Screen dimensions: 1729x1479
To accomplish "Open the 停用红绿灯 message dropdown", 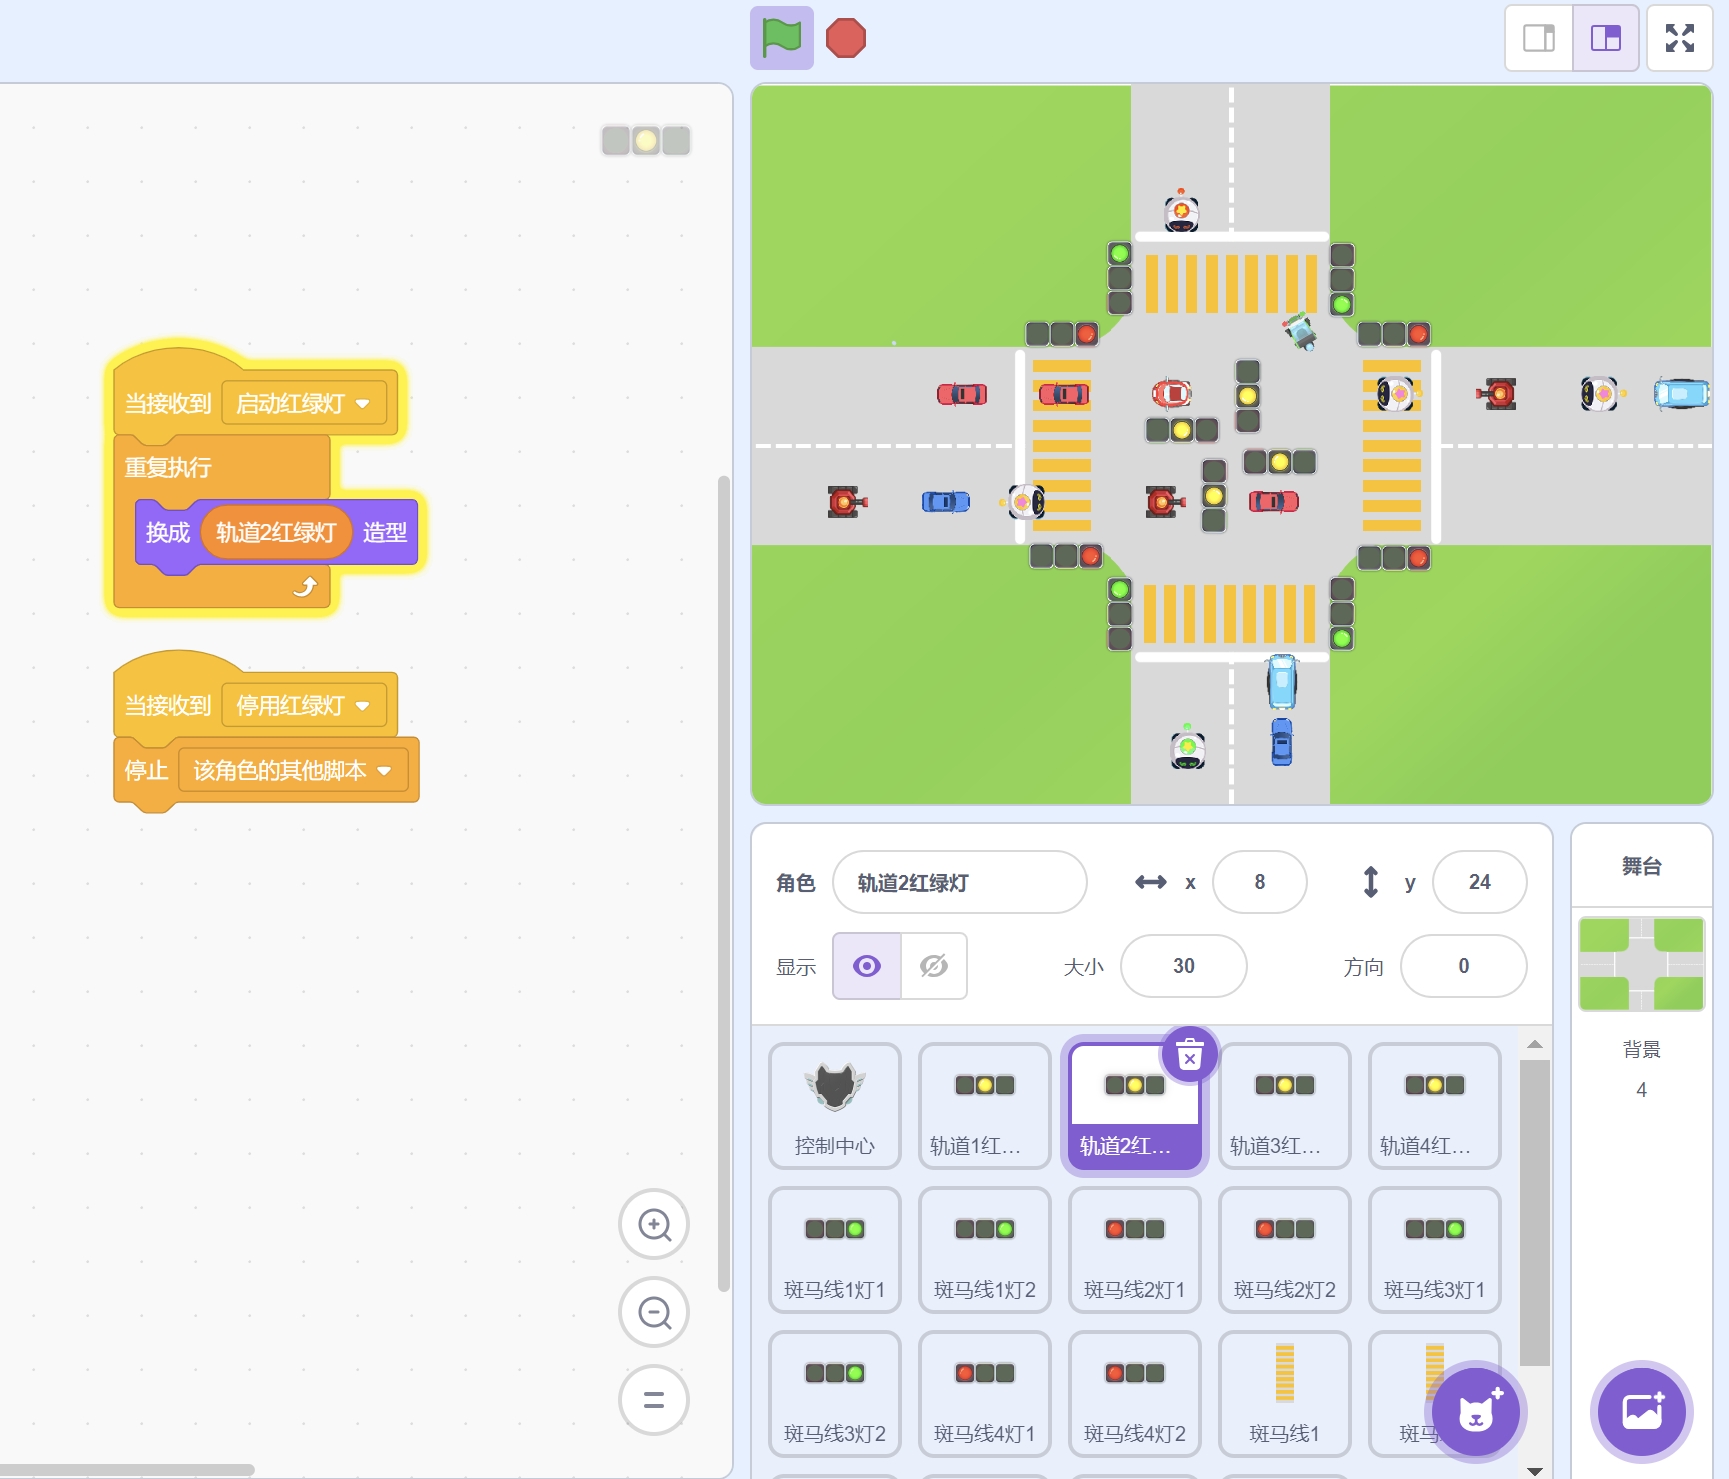I will pyautogui.click(x=362, y=706).
